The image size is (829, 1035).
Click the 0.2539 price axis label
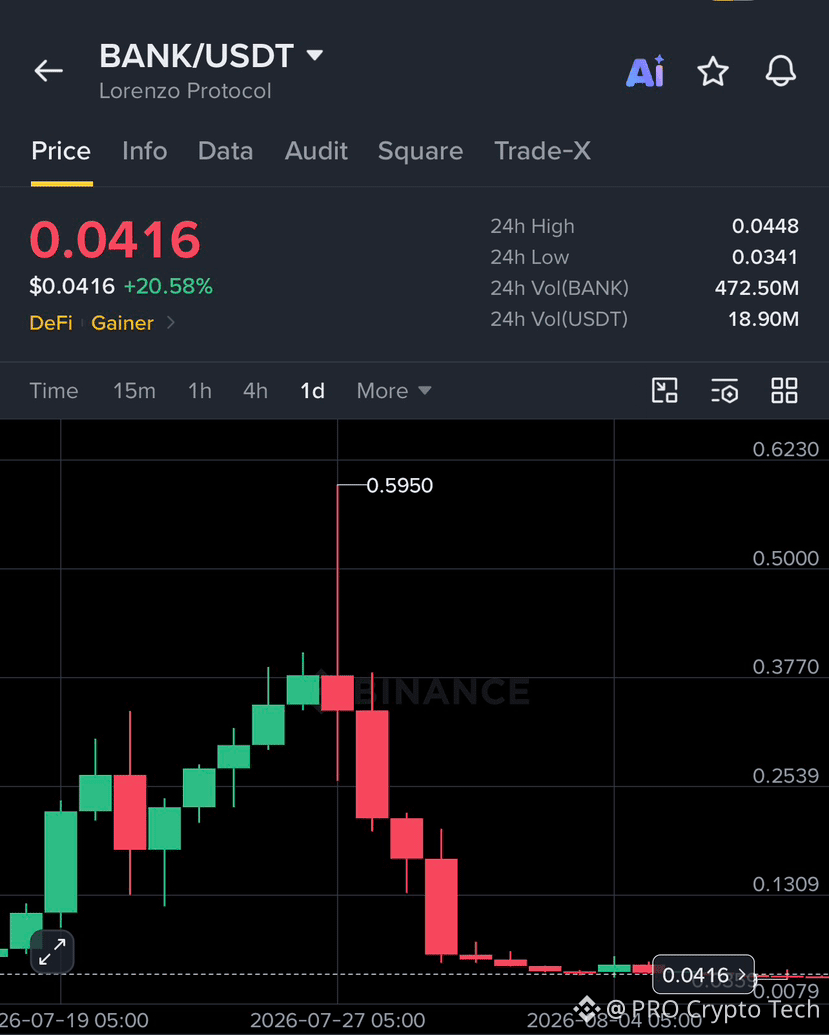[x=785, y=776]
